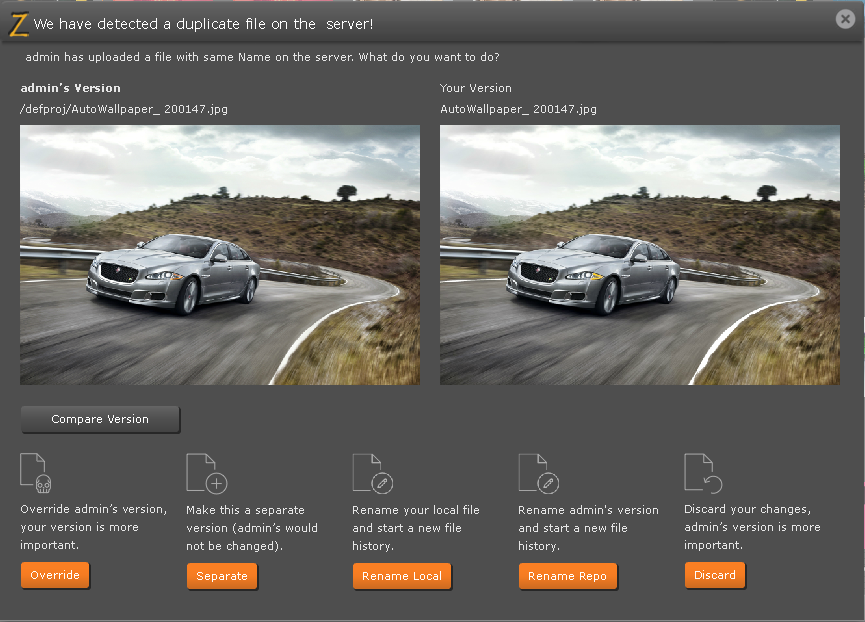Open Your Version car image preview
This screenshot has width=865, height=622.
tap(640, 255)
